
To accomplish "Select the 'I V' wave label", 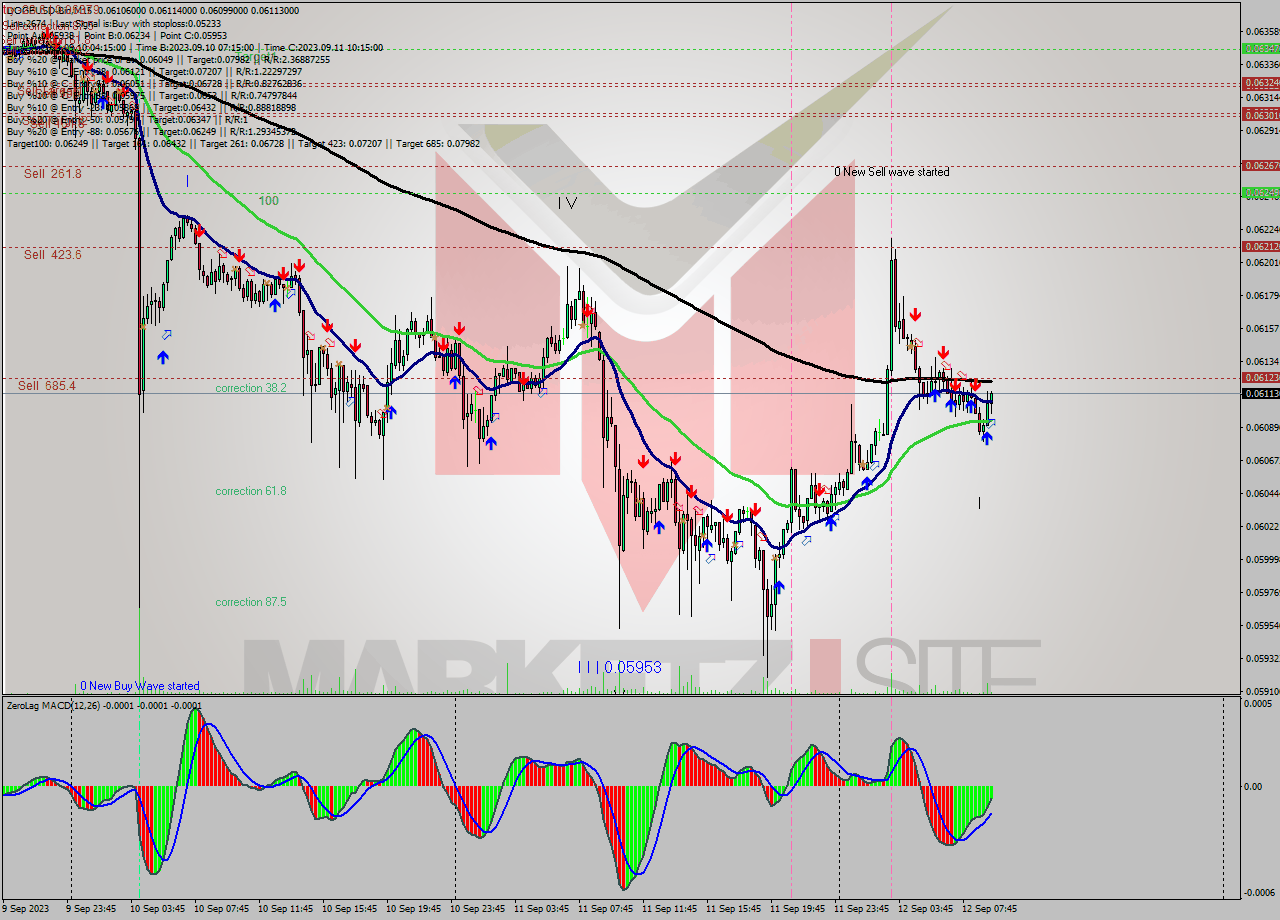I will (567, 203).
